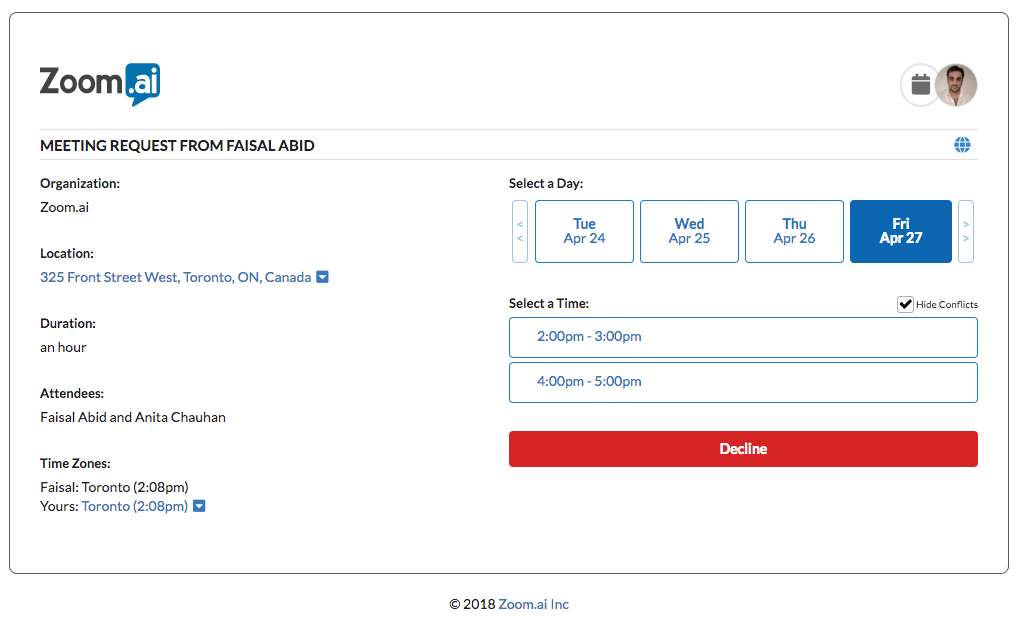The width and height of the screenshot is (1035, 626).
Task: Go to previous days with left arrows
Action: pos(519,232)
